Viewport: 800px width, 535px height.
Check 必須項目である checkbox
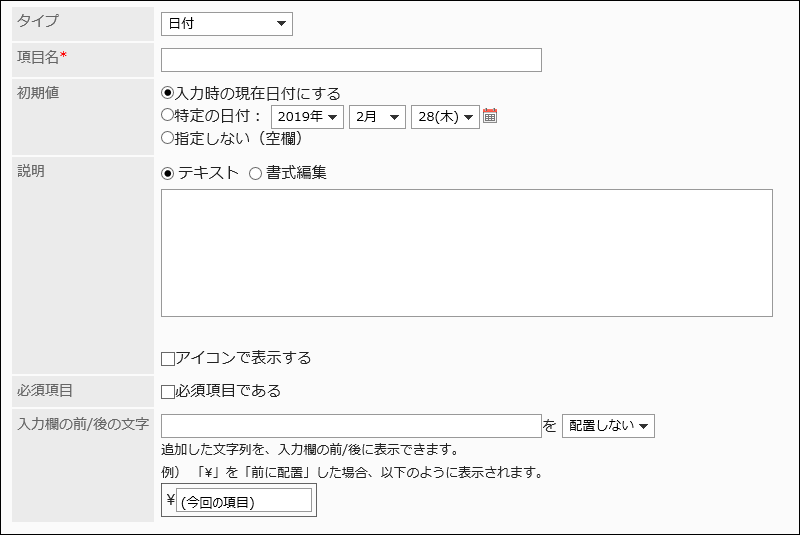click(168, 392)
